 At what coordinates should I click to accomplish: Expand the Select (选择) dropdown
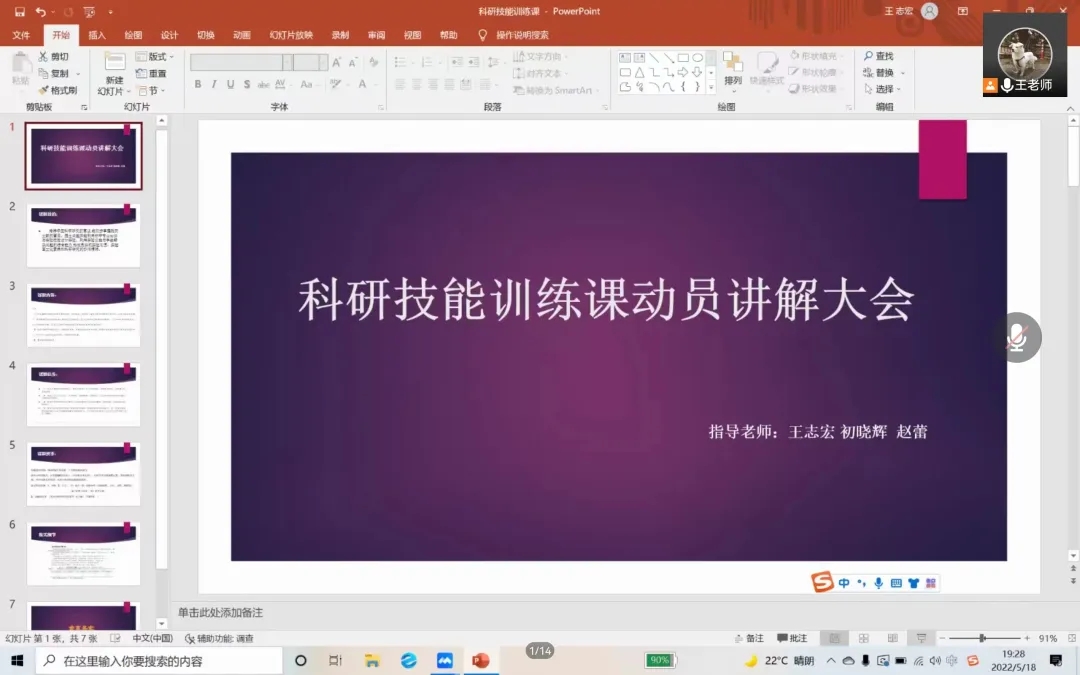884,90
